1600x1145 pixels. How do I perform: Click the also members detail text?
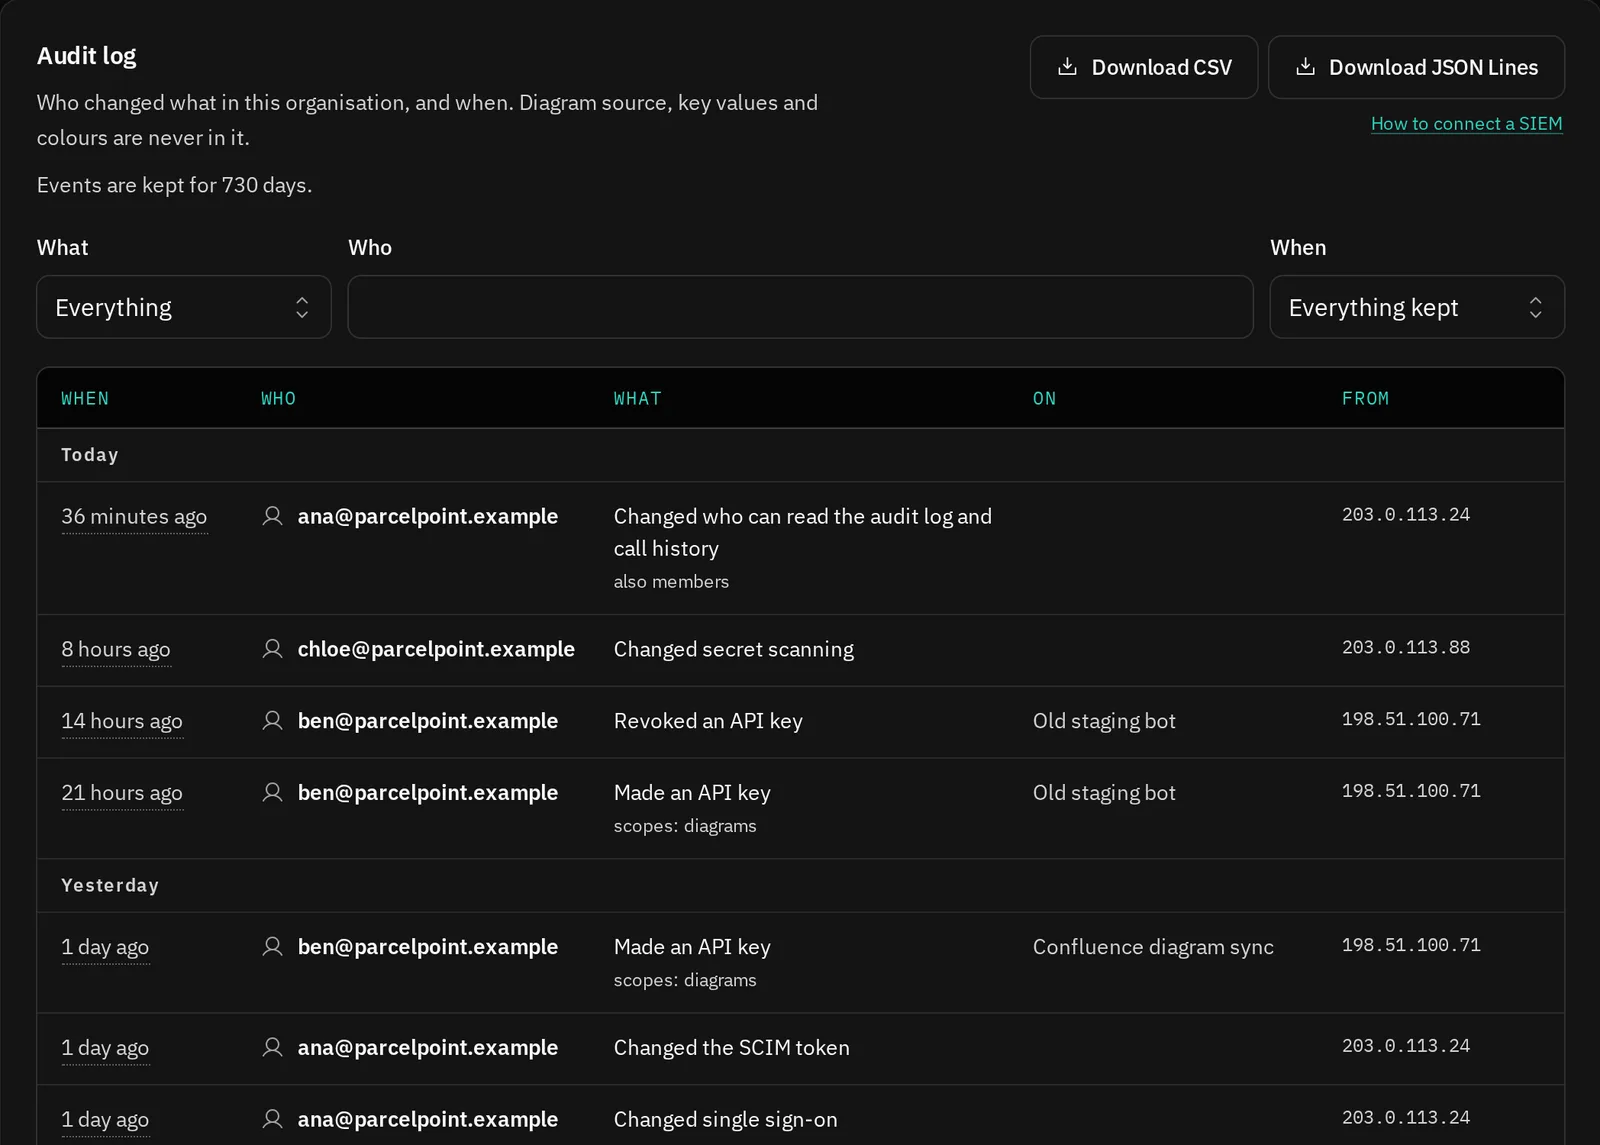pyautogui.click(x=671, y=582)
